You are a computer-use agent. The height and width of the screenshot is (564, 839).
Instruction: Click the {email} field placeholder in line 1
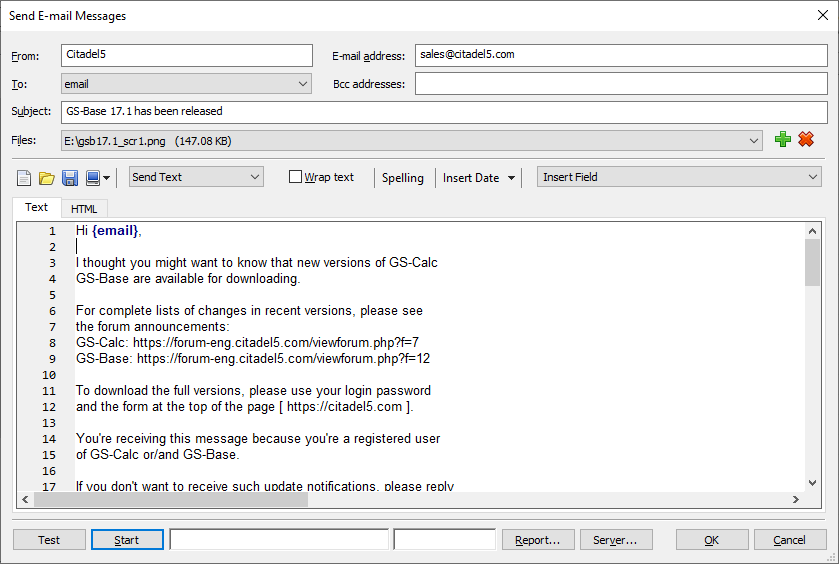click(115, 231)
